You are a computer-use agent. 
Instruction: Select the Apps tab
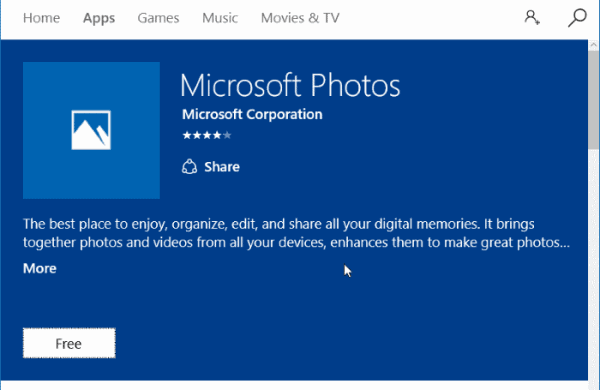pos(99,18)
